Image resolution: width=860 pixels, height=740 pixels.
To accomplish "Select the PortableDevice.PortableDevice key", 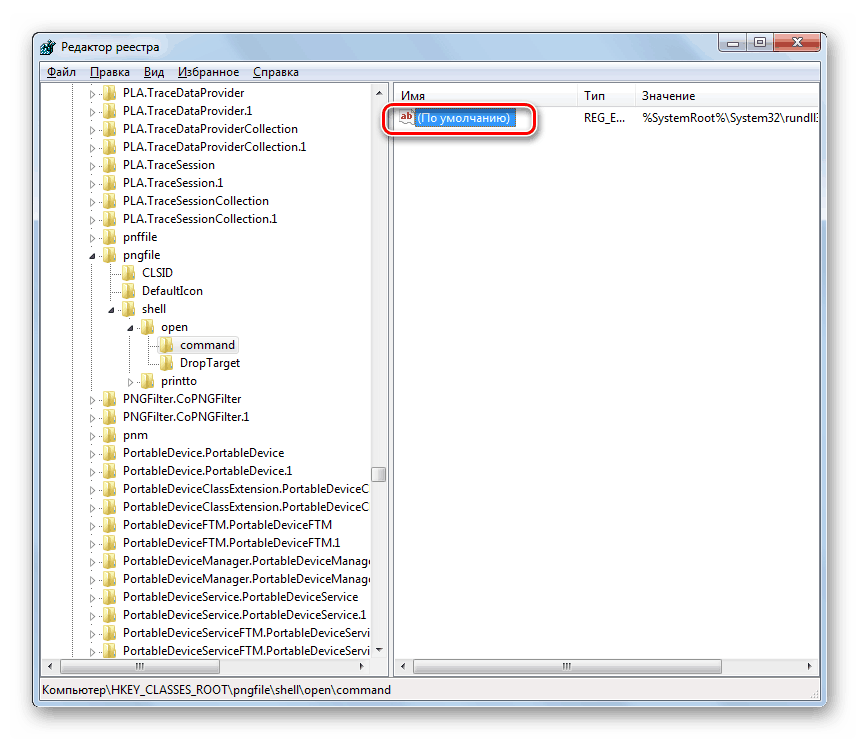I will (202, 452).
